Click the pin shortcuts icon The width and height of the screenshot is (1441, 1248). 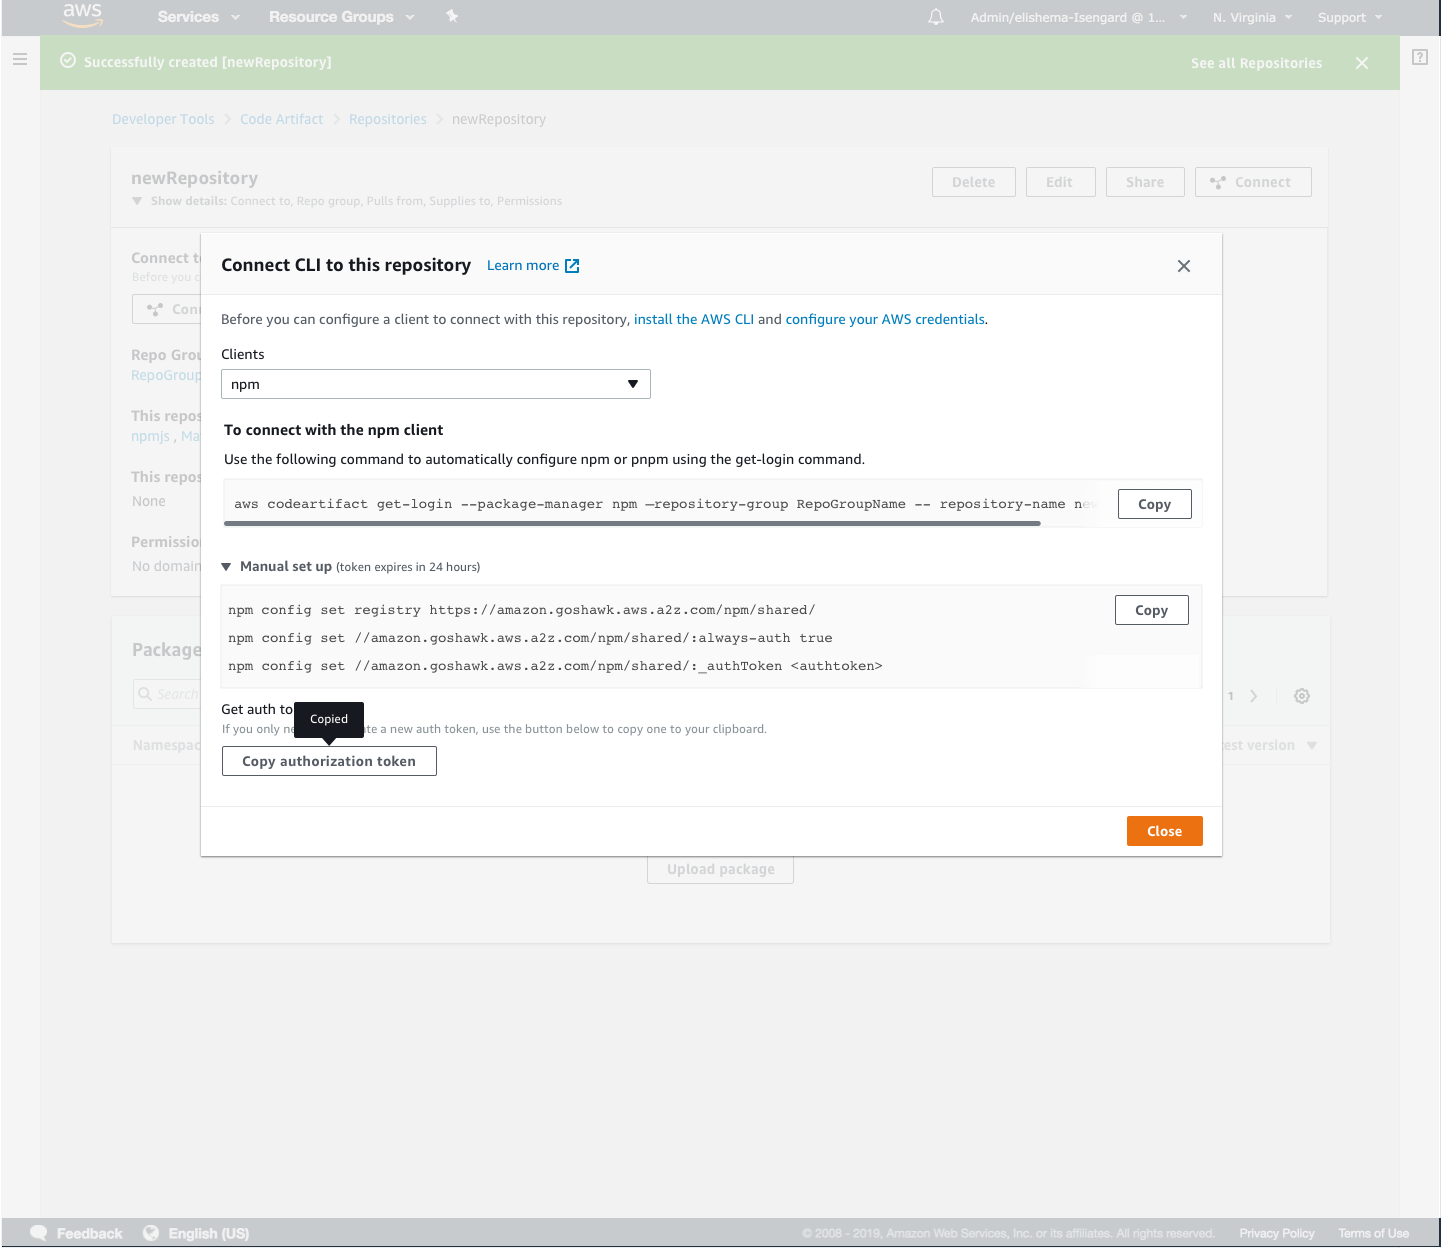pyautogui.click(x=452, y=16)
